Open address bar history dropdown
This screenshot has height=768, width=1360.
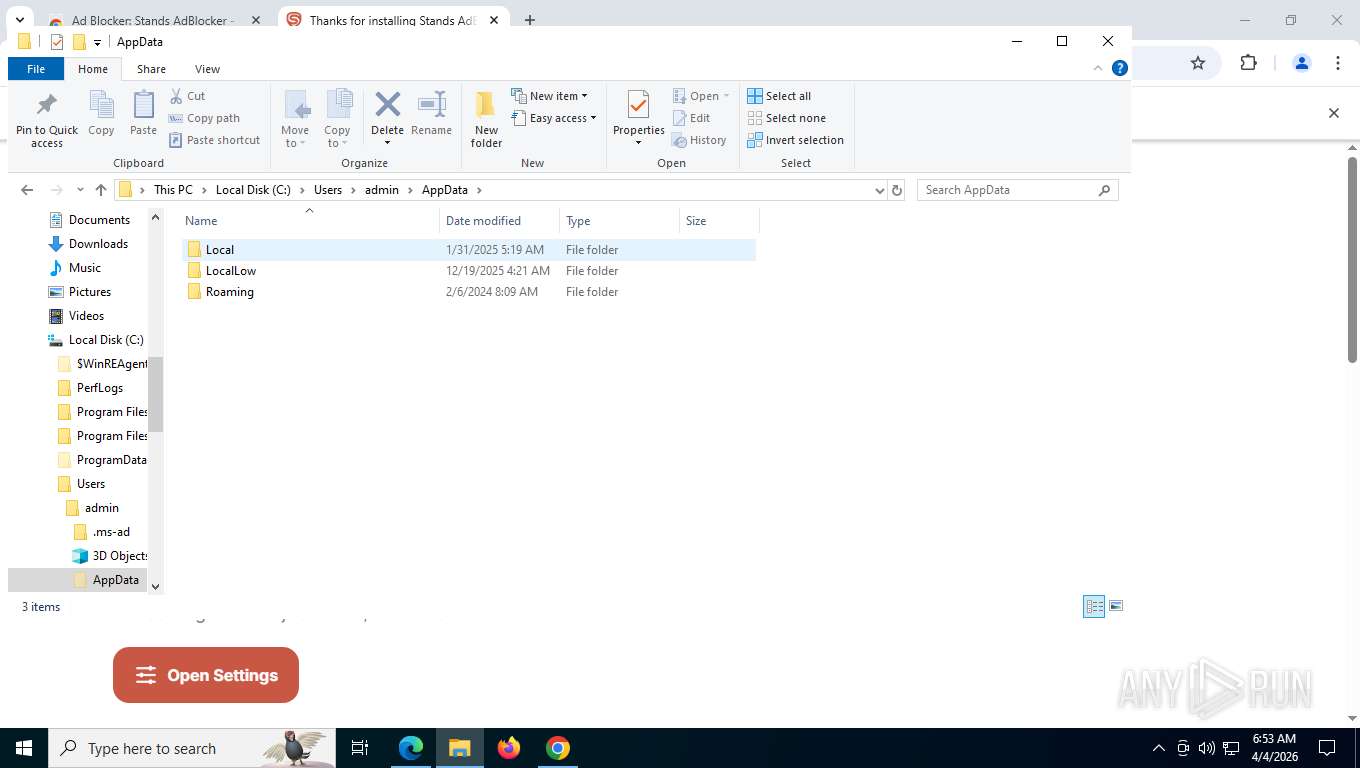(879, 190)
